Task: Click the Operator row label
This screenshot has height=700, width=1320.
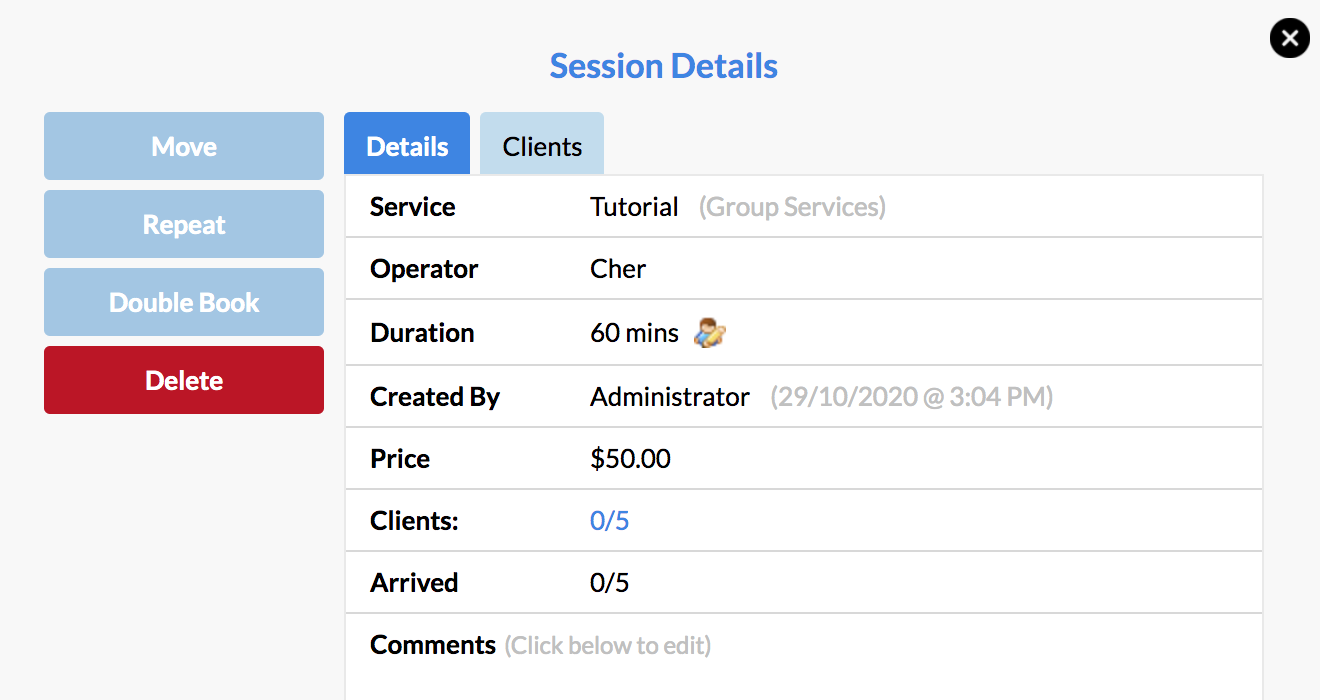Action: tap(424, 269)
